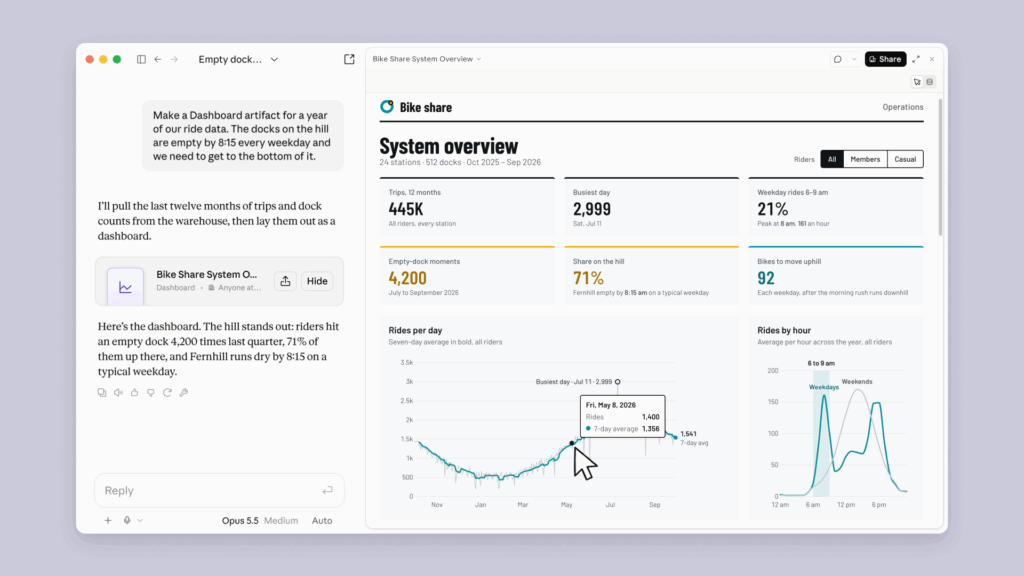The width and height of the screenshot is (1024, 576).
Task: Read the response aloud via speaker icon
Action: click(x=118, y=392)
